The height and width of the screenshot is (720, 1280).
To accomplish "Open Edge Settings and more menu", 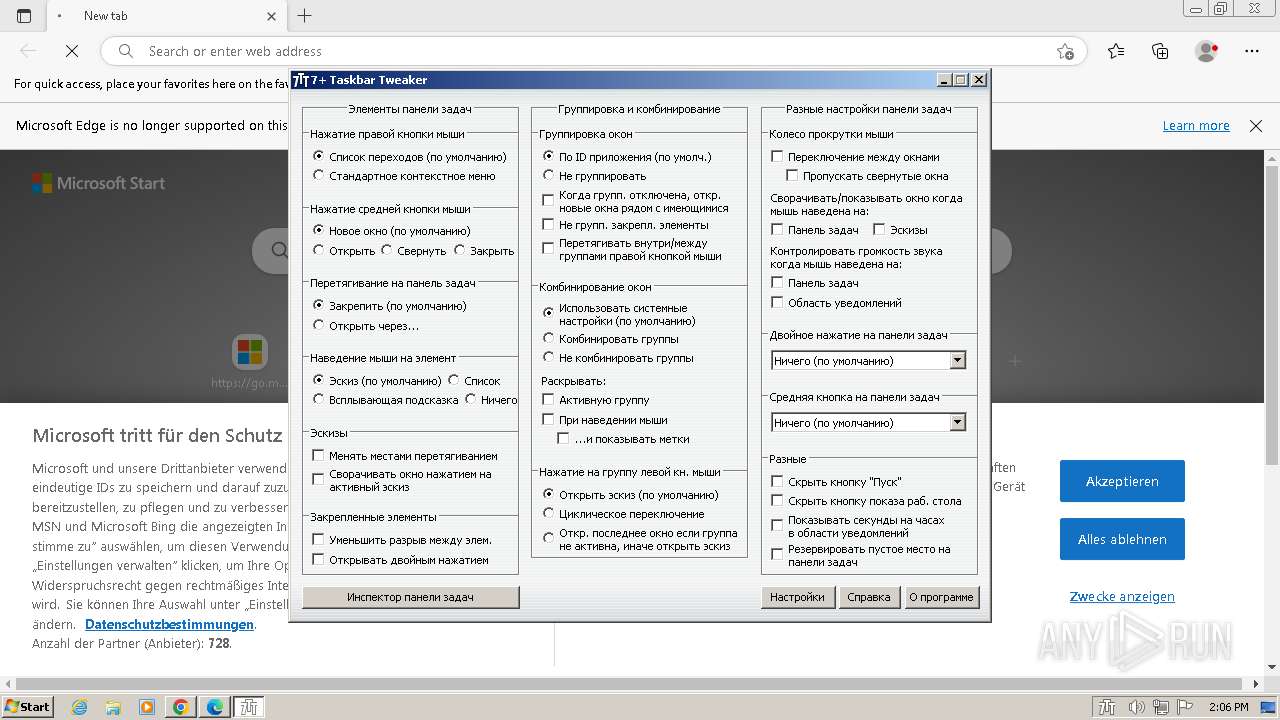I will [x=1252, y=51].
